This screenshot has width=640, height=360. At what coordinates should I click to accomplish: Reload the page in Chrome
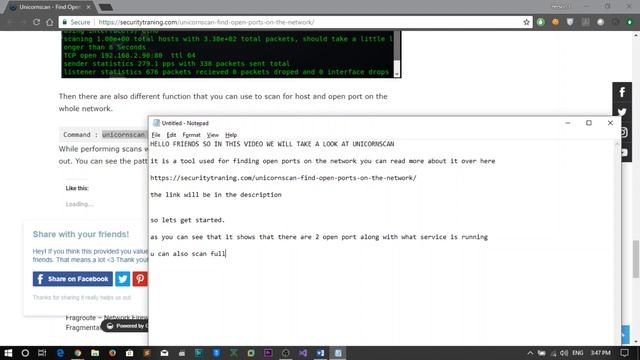36,22
